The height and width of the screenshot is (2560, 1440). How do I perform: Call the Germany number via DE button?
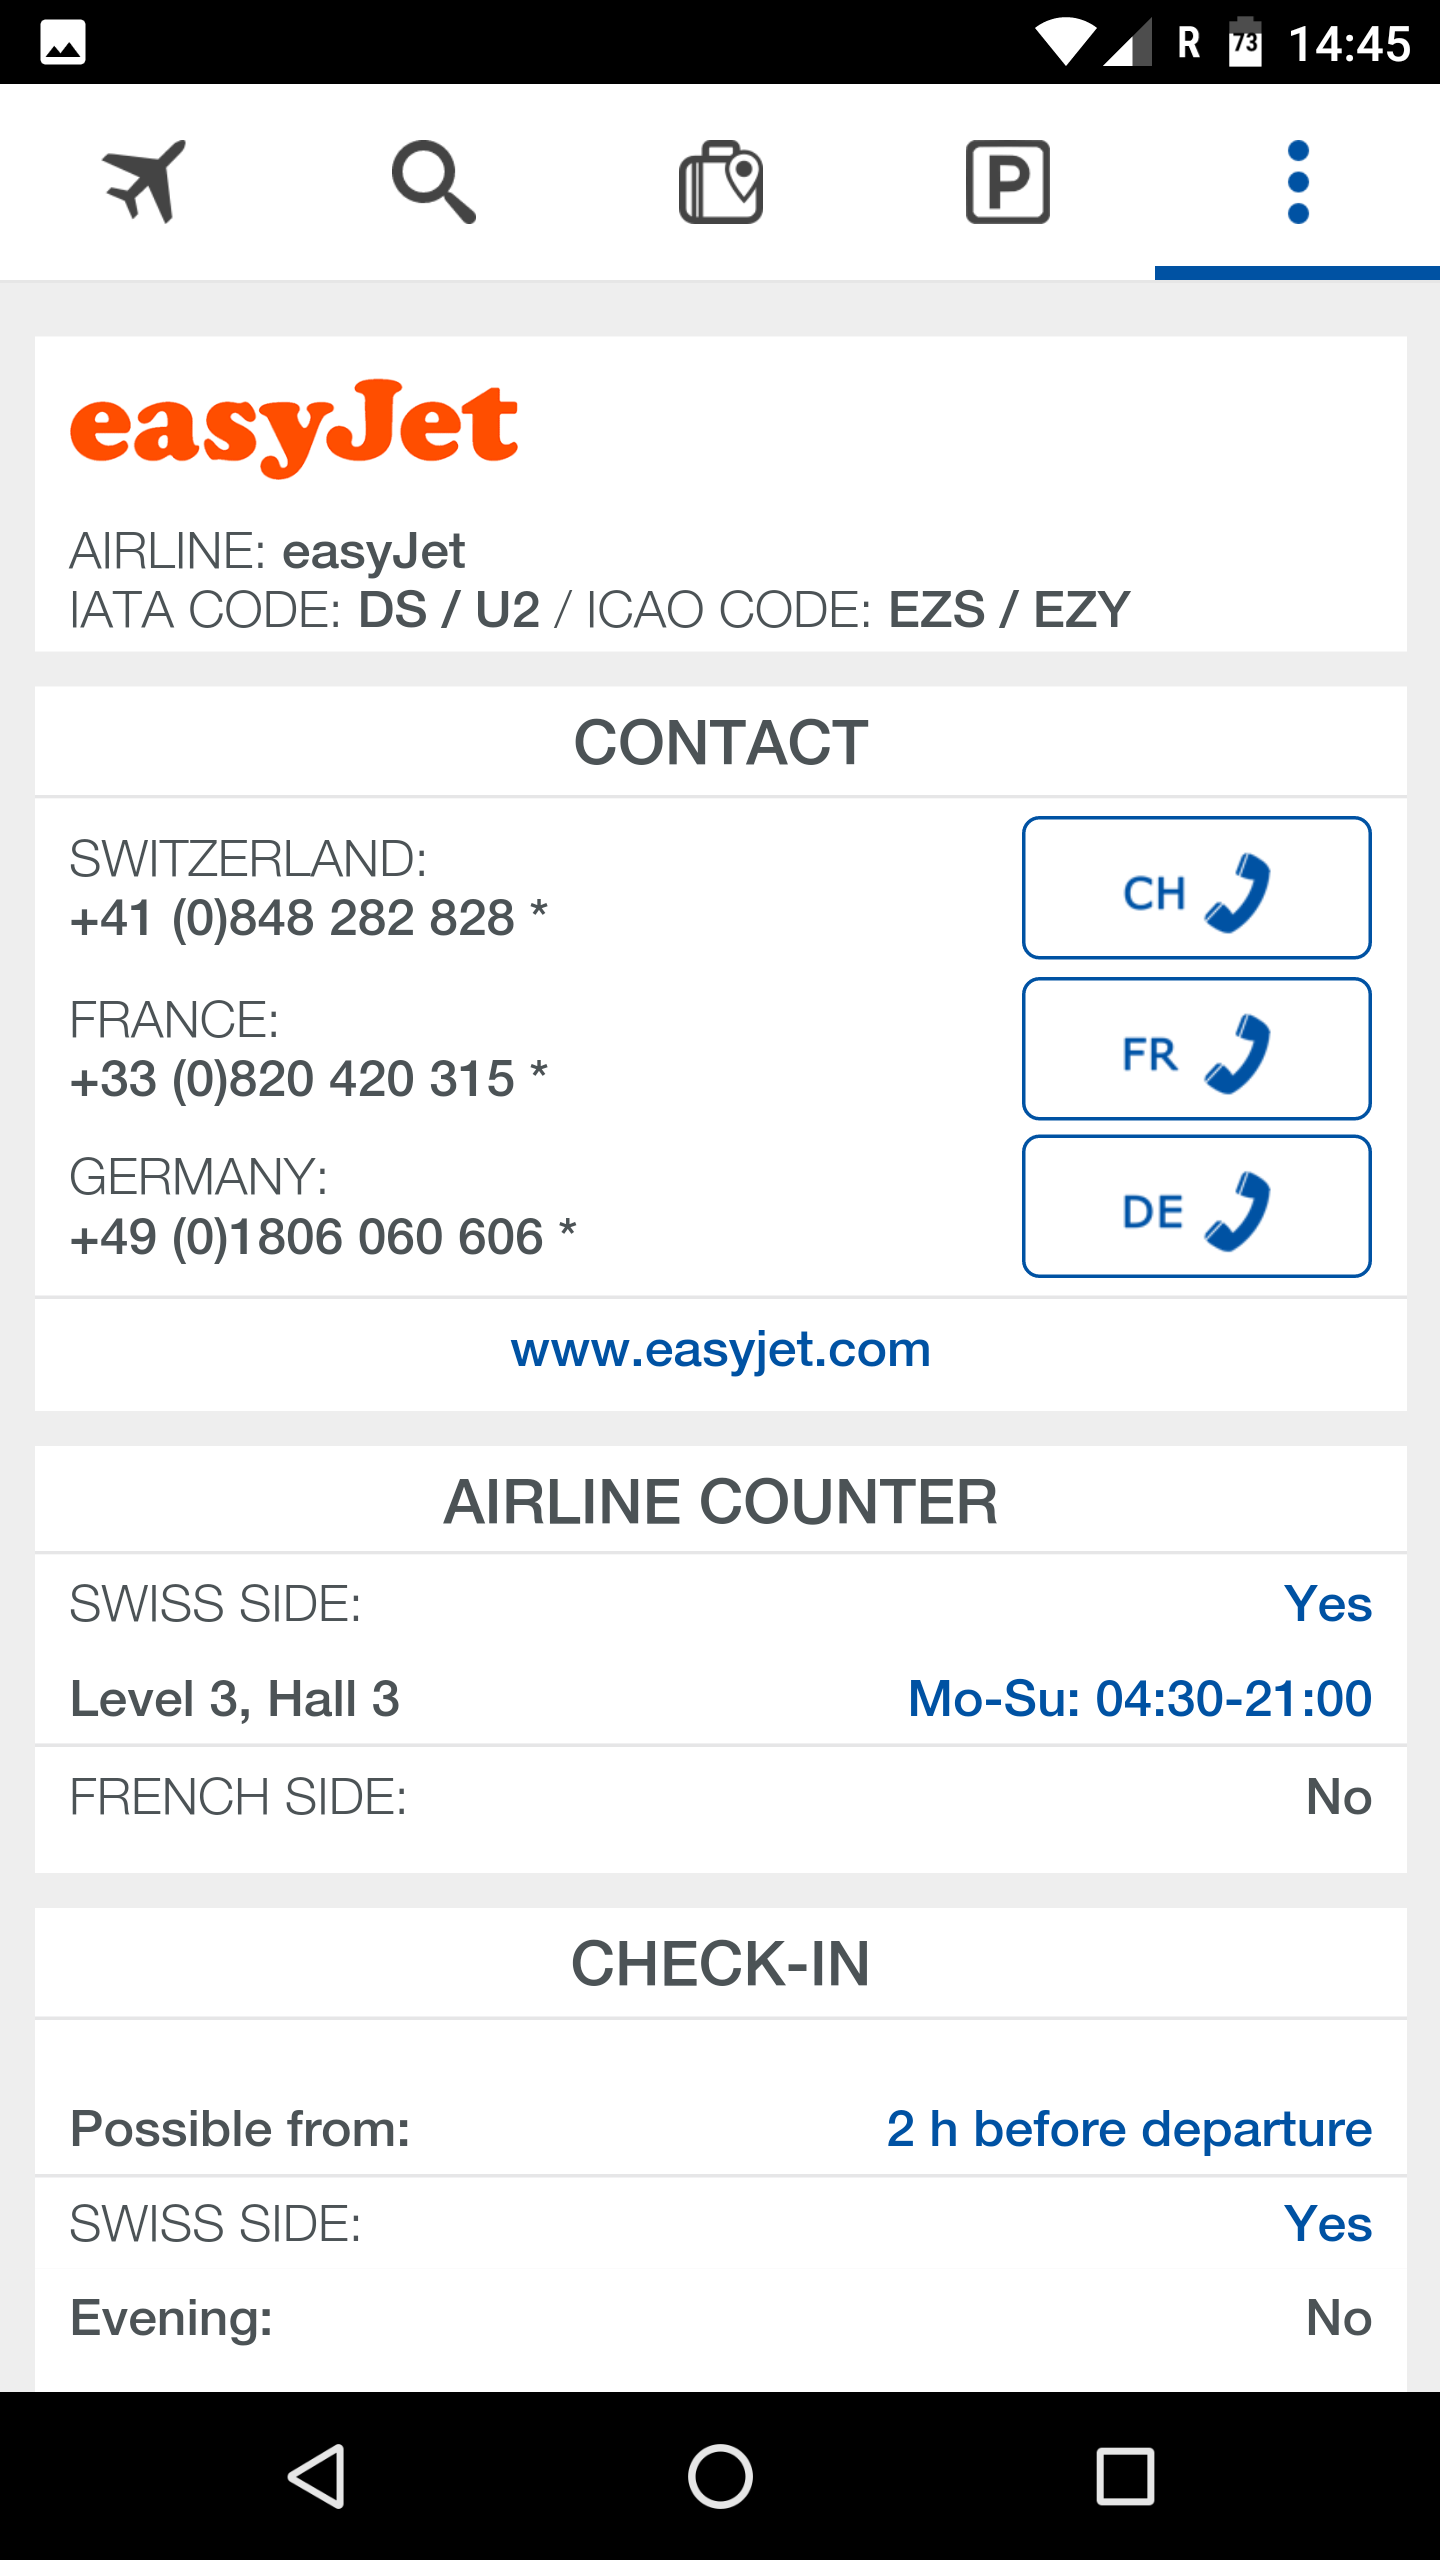[1196, 1207]
